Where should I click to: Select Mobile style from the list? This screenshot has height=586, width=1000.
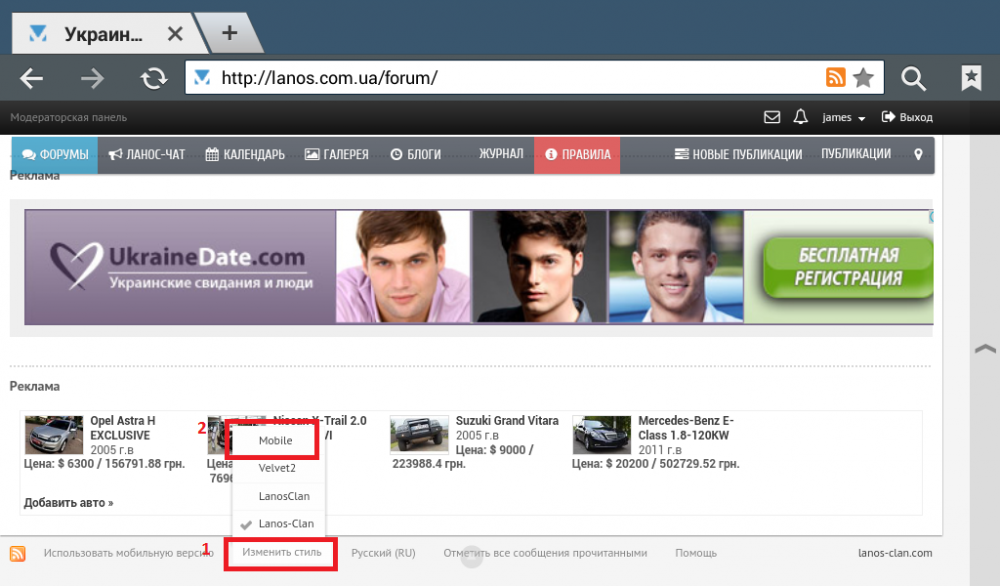pos(275,440)
